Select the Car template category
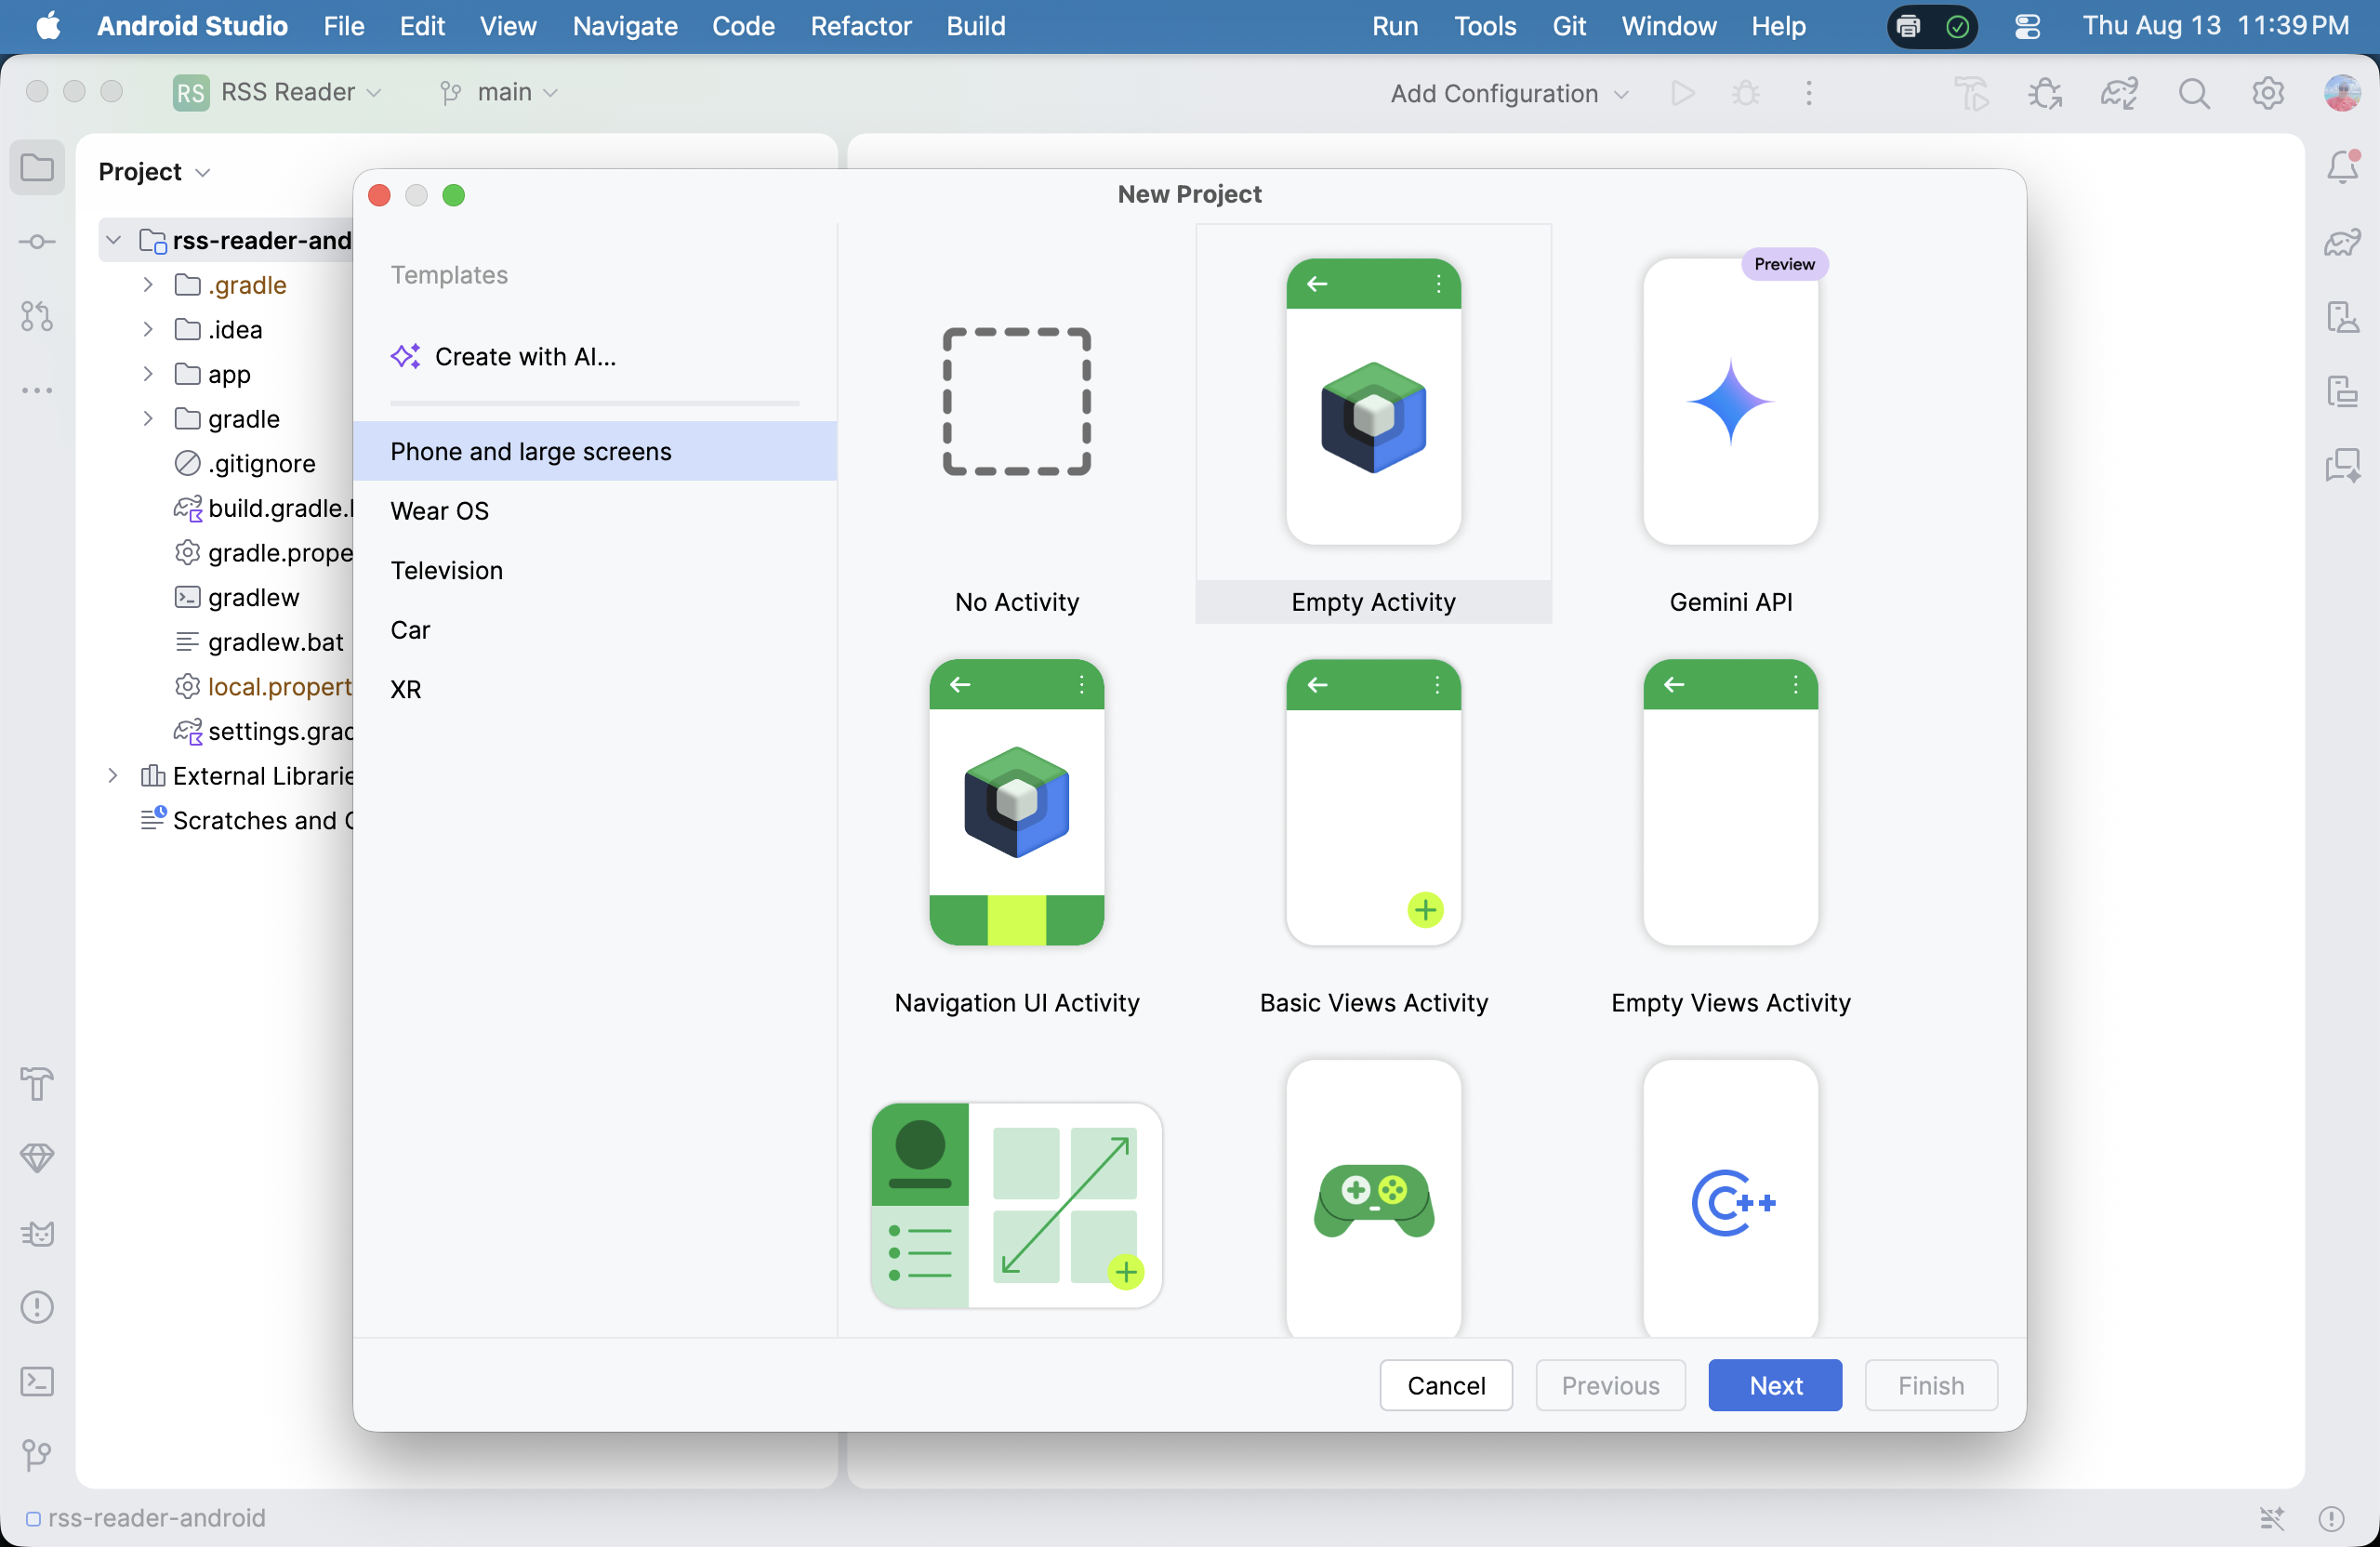Screen dimensions: 2380x1547 click(595, 630)
